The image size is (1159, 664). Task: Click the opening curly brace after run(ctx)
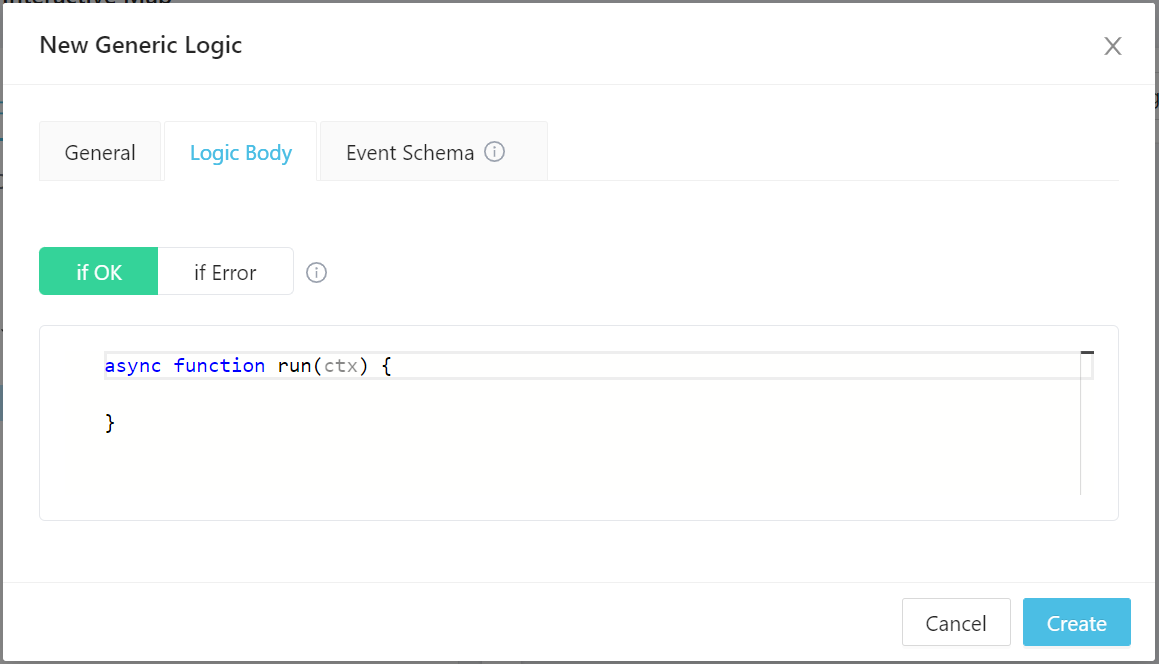tap(387, 366)
